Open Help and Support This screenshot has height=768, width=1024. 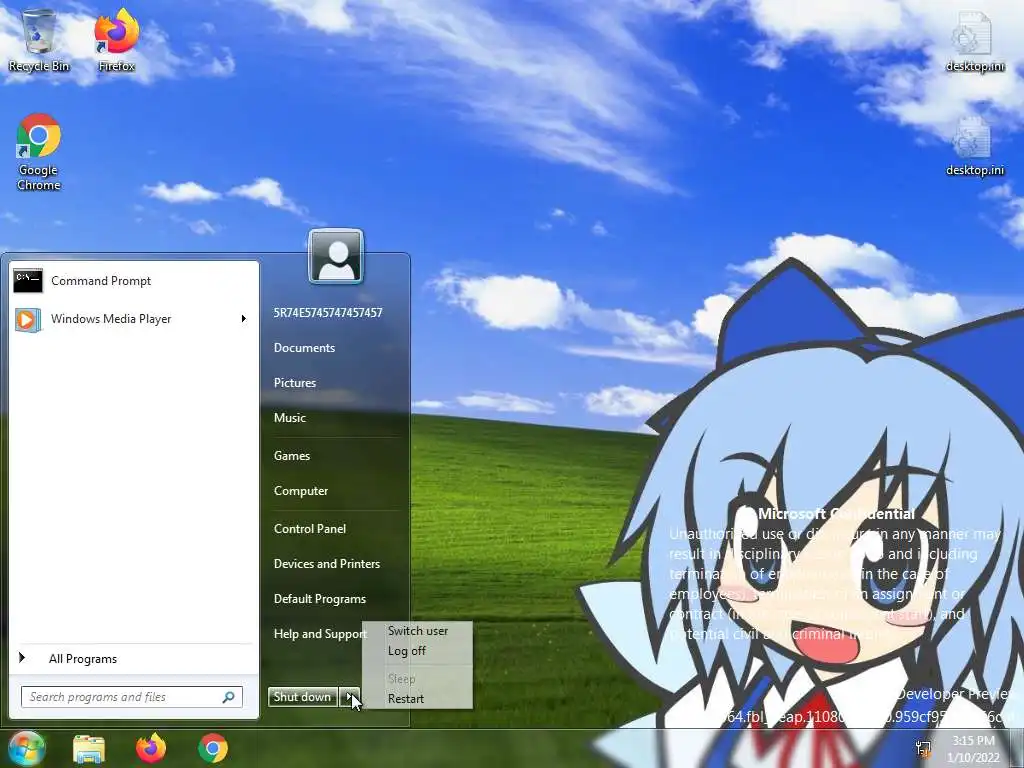[320, 634]
